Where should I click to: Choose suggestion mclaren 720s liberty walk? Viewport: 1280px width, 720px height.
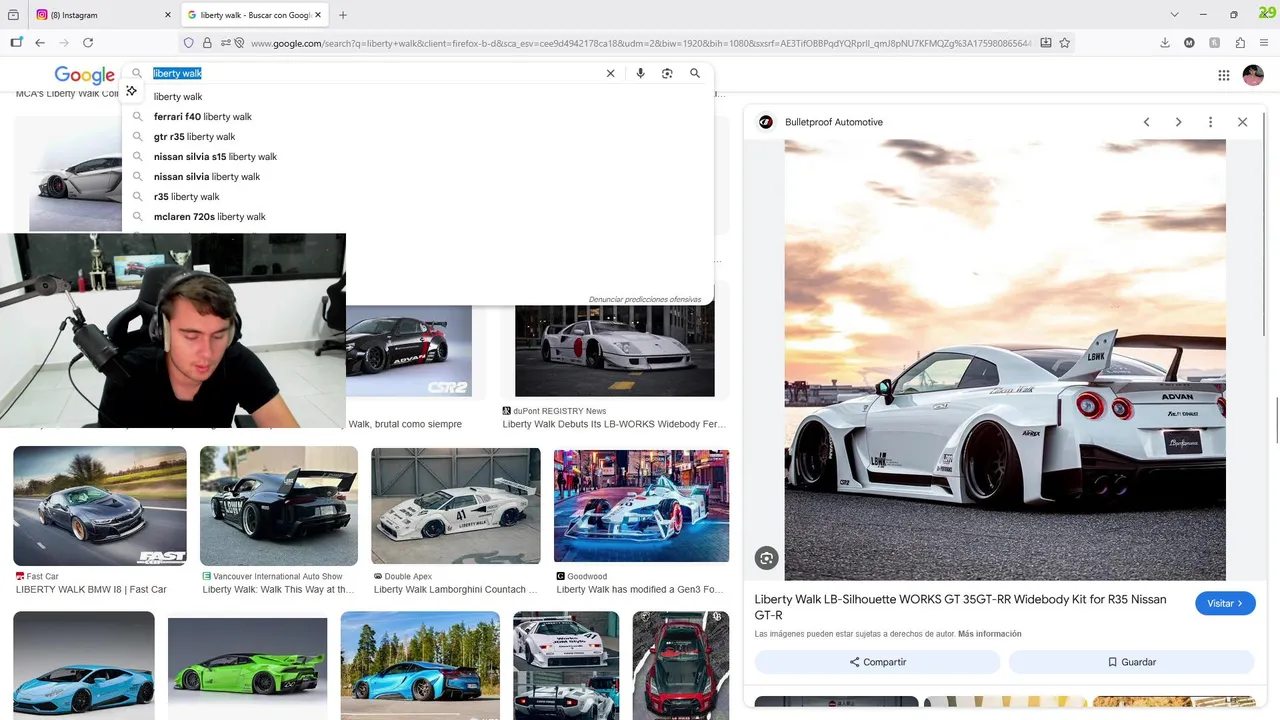pos(418,217)
